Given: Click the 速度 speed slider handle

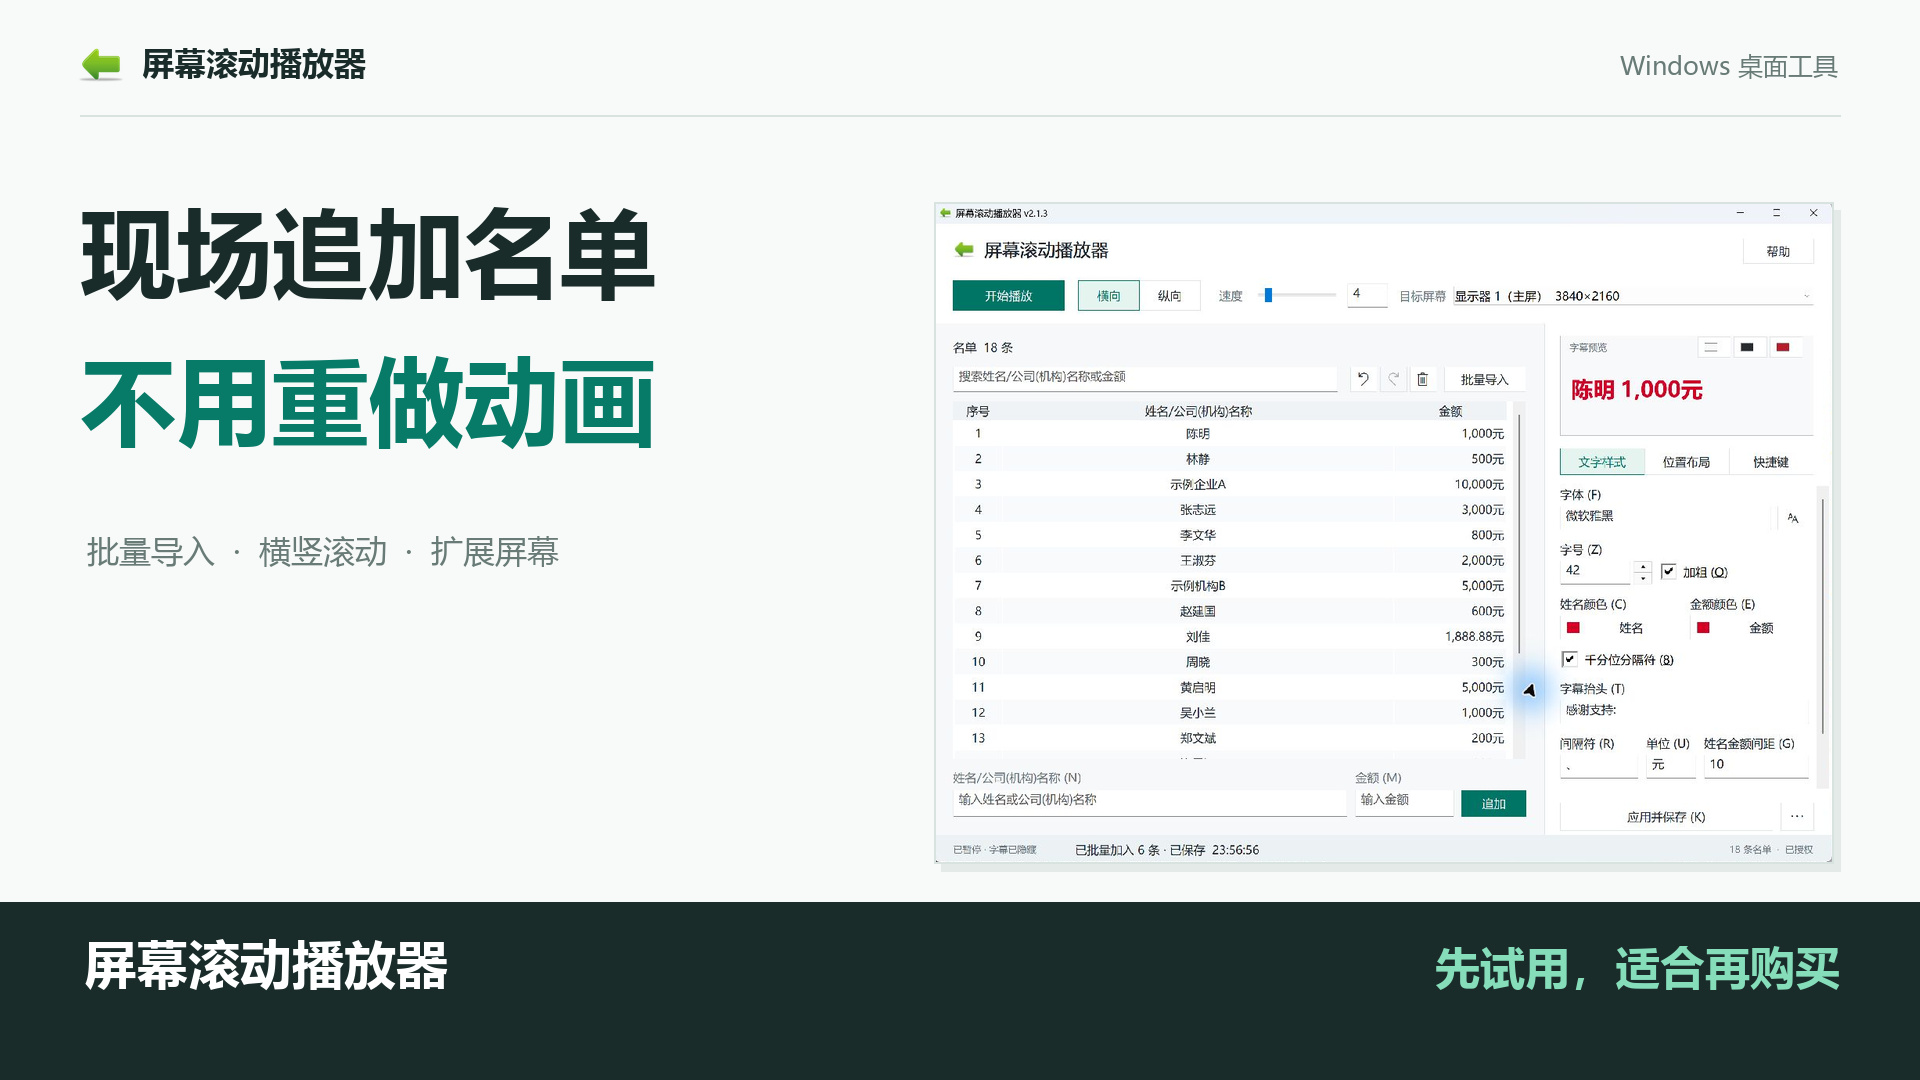Looking at the screenshot, I should click(x=1268, y=296).
